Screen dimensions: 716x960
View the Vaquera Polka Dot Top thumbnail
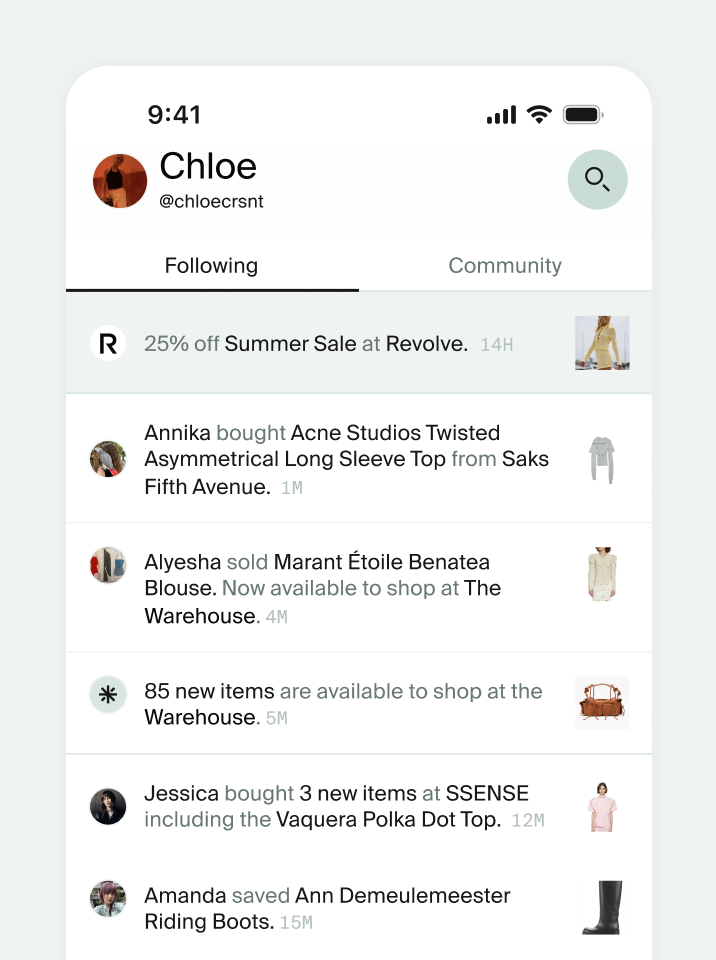coord(602,807)
